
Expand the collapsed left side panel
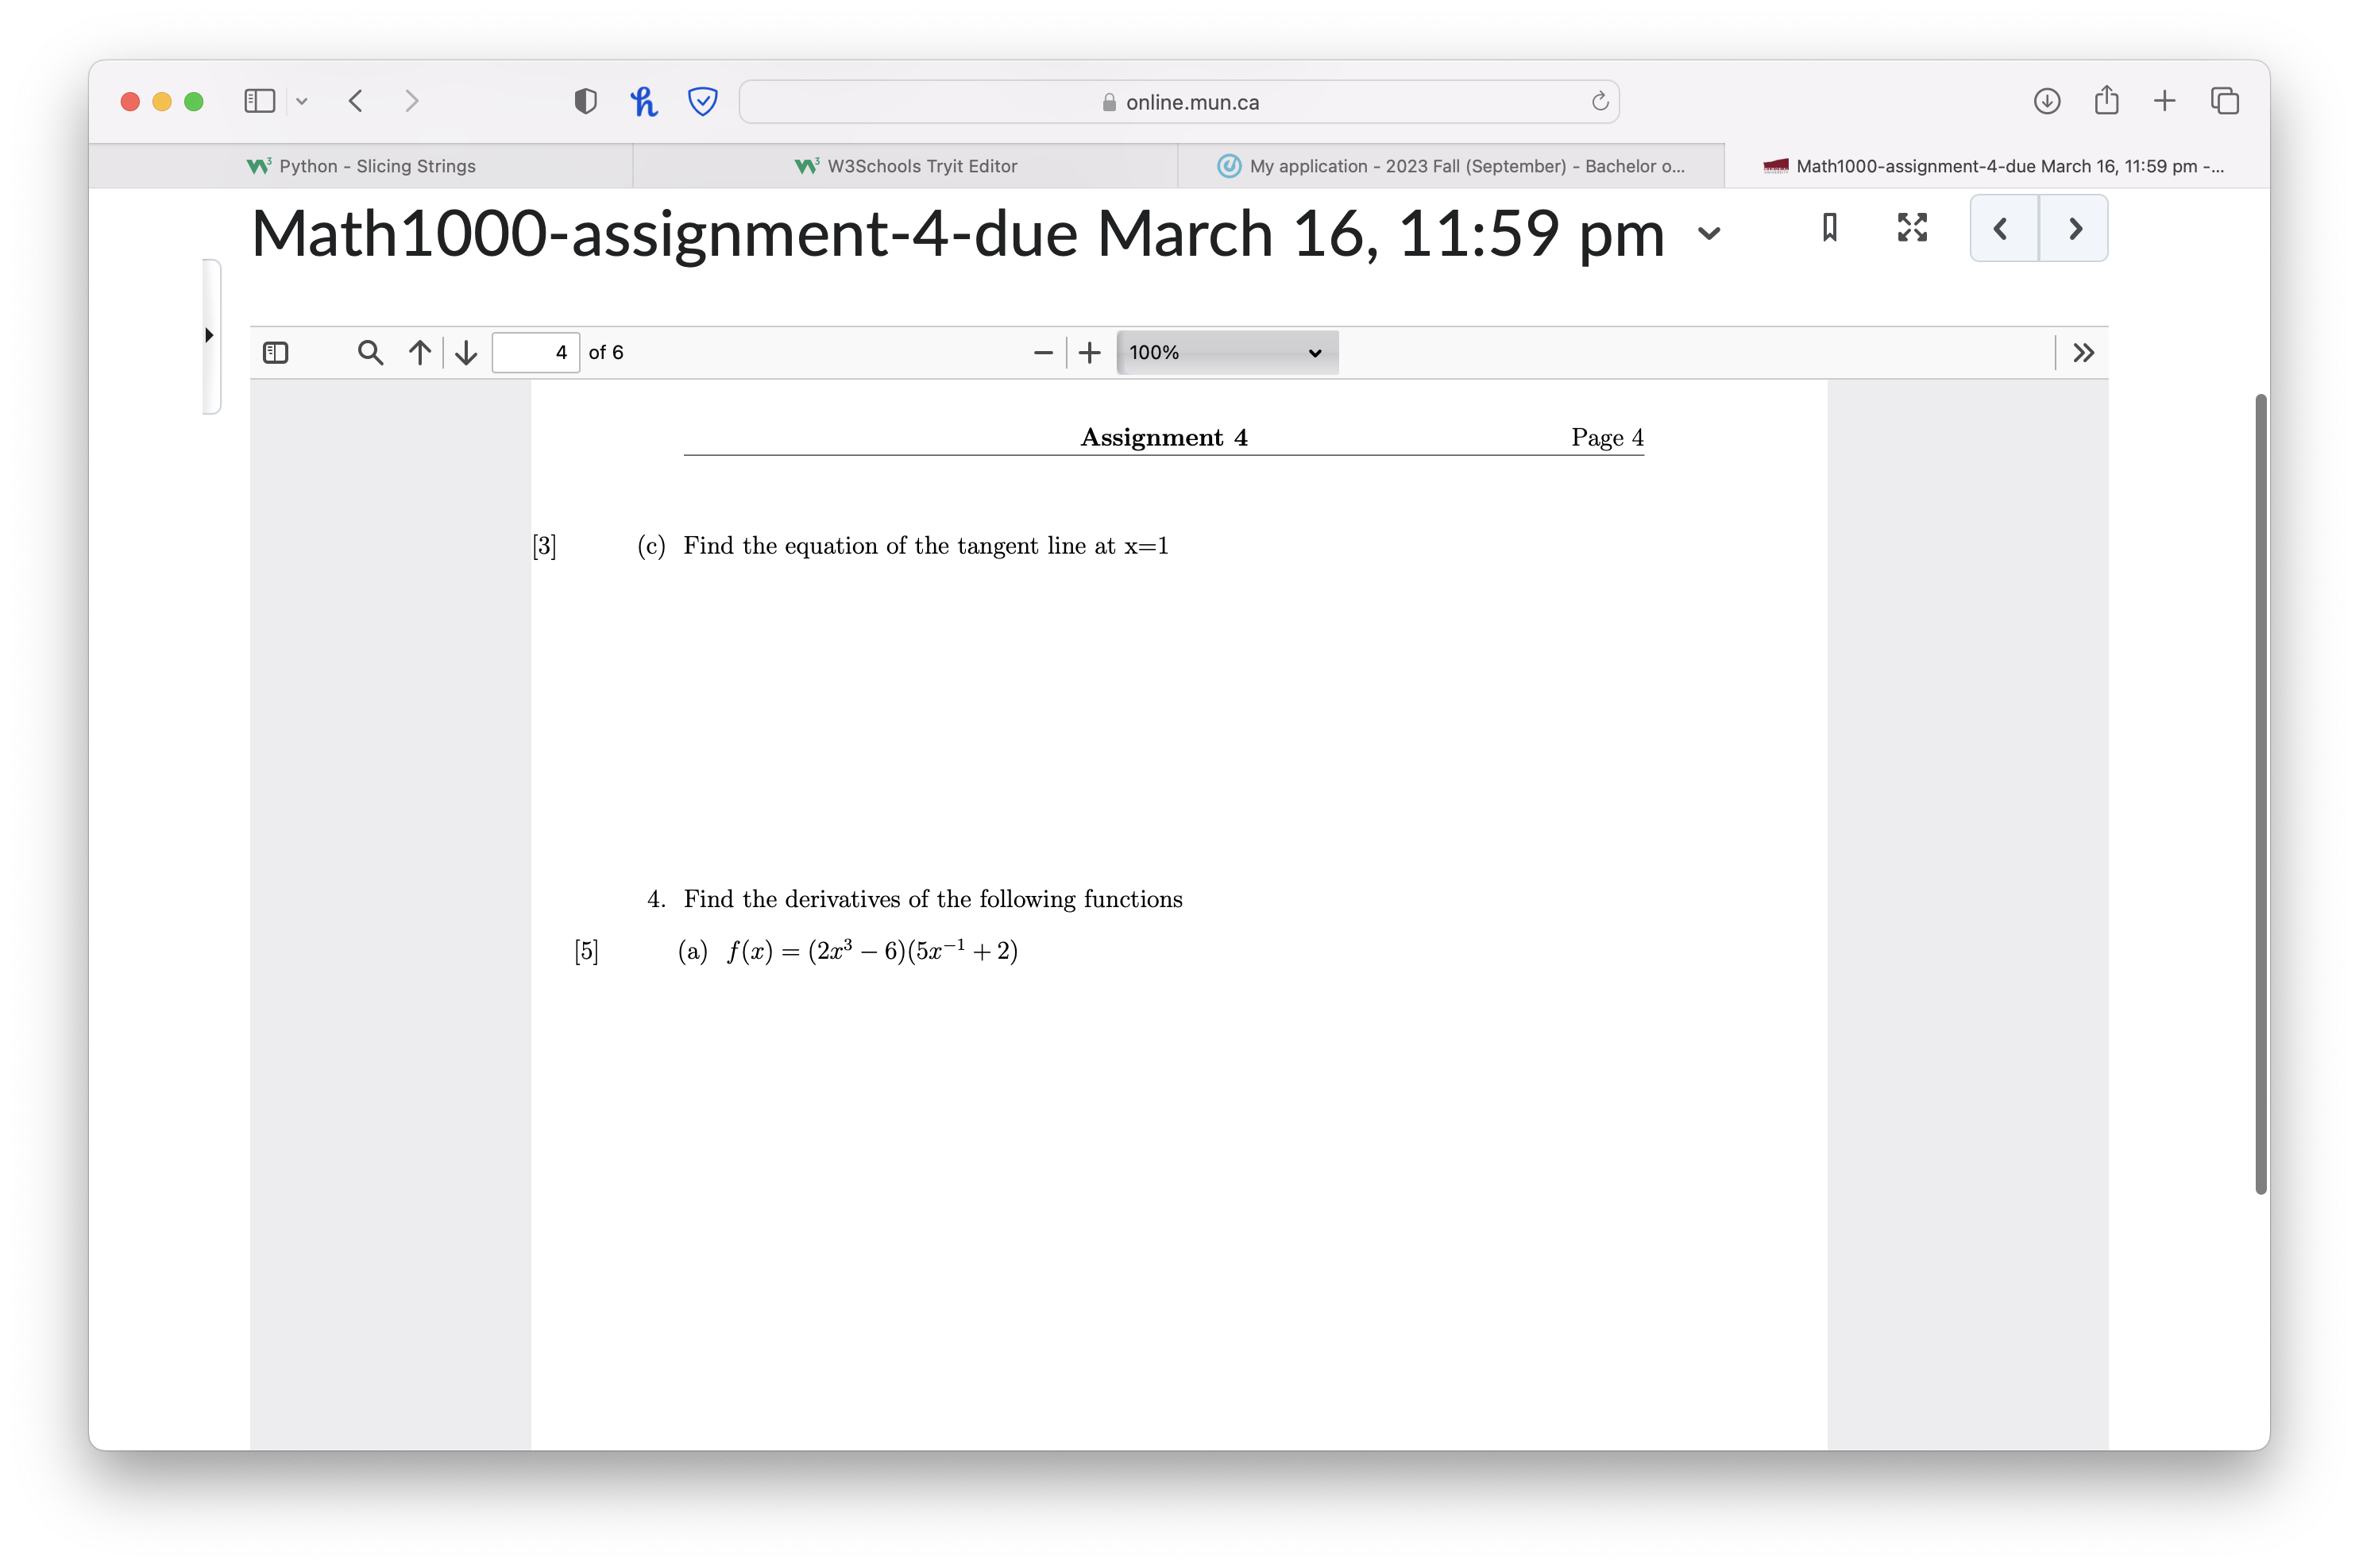[x=210, y=335]
